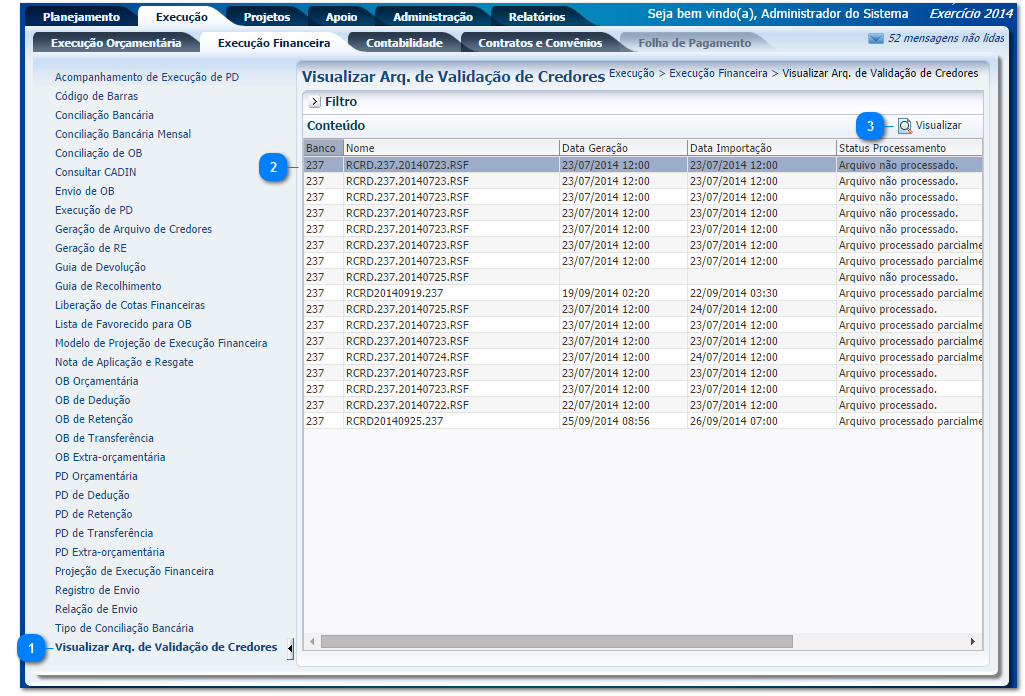Click the table's right scroll arrow

click(x=972, y=641)
